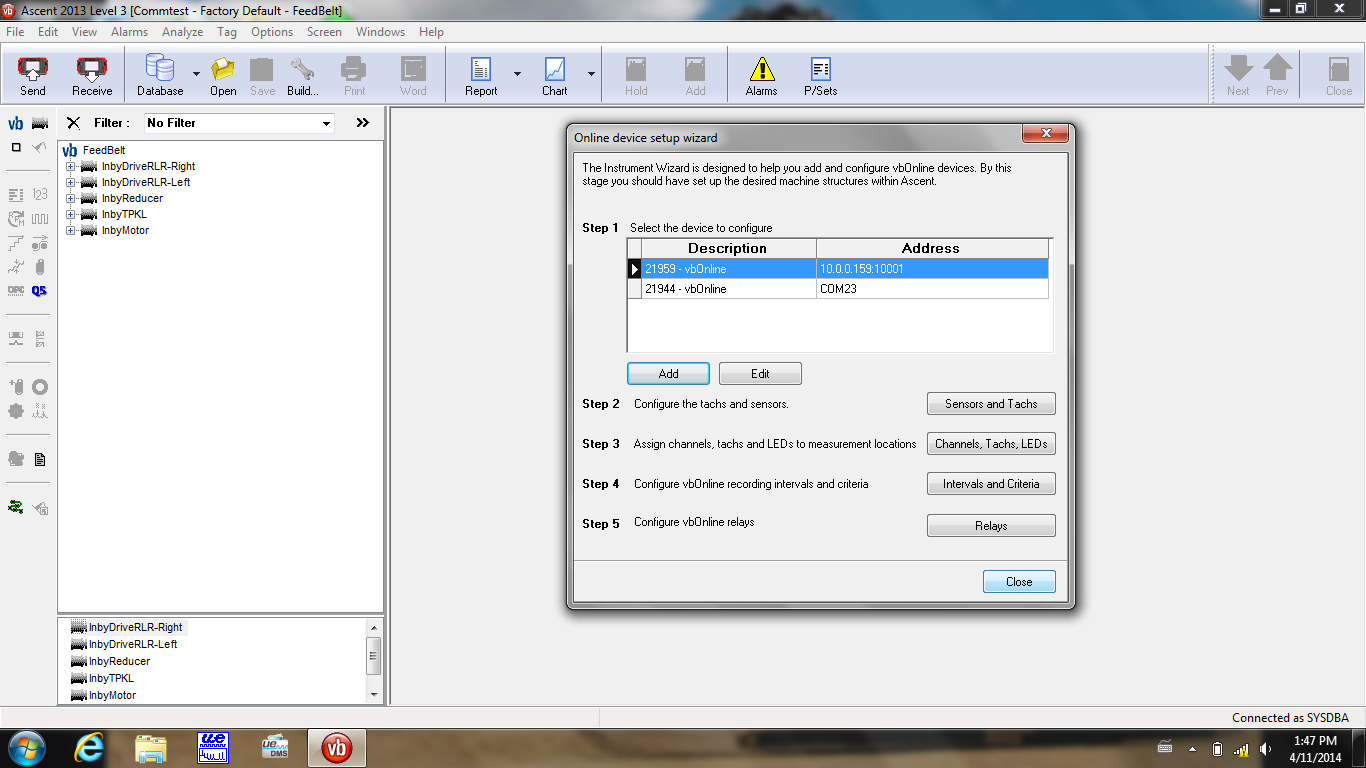Click the OPC sidebar icon
The height and width of the screenshot is (768, 1366).
pyautogui.click(x=15, y=291)
